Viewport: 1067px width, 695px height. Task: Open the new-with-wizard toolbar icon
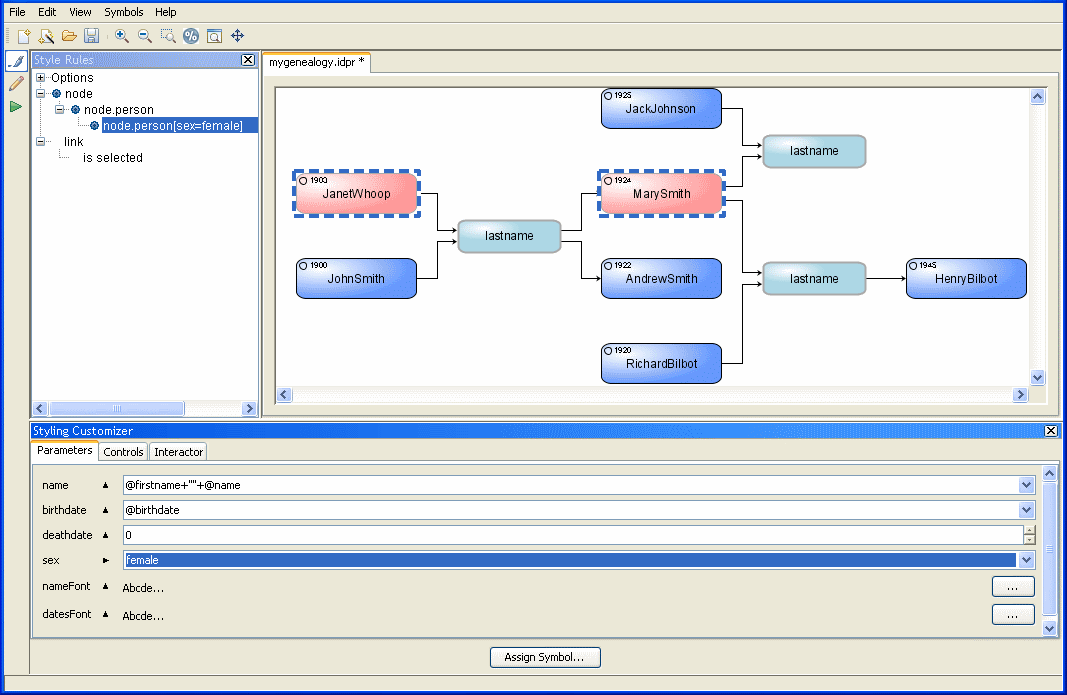[x=46, y=36]
